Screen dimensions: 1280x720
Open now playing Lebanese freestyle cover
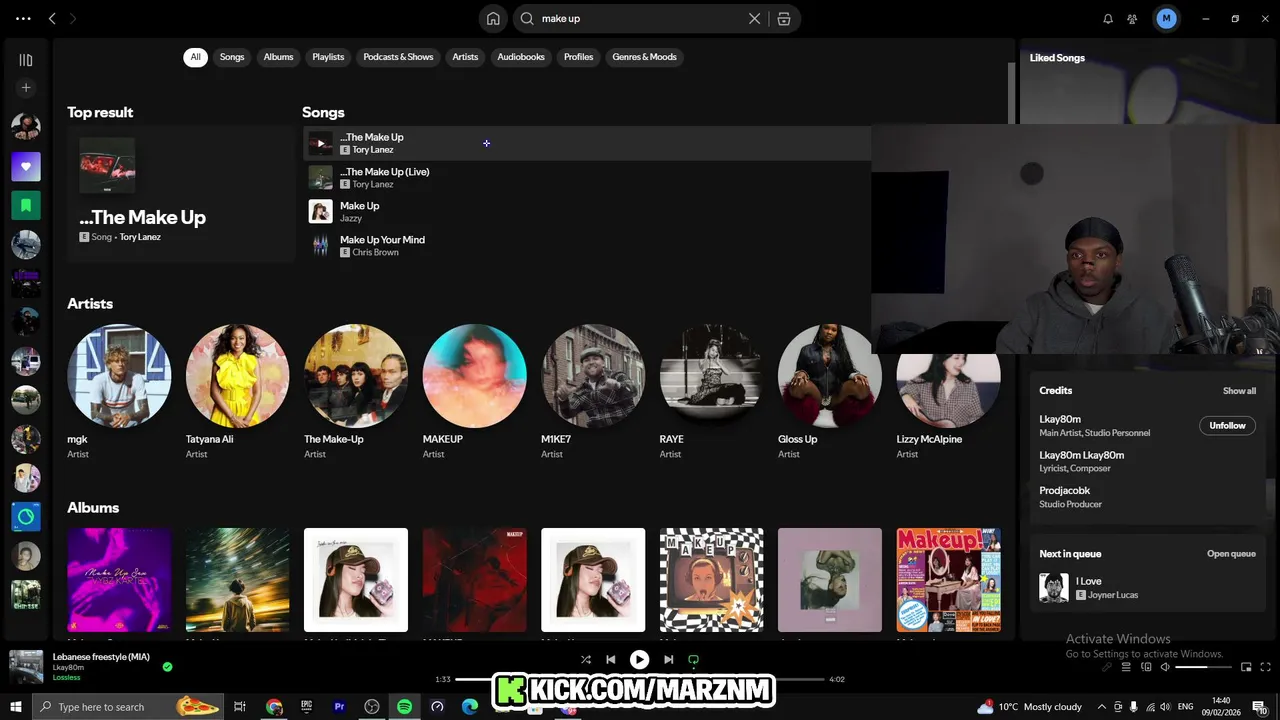[x=26, y=667]
